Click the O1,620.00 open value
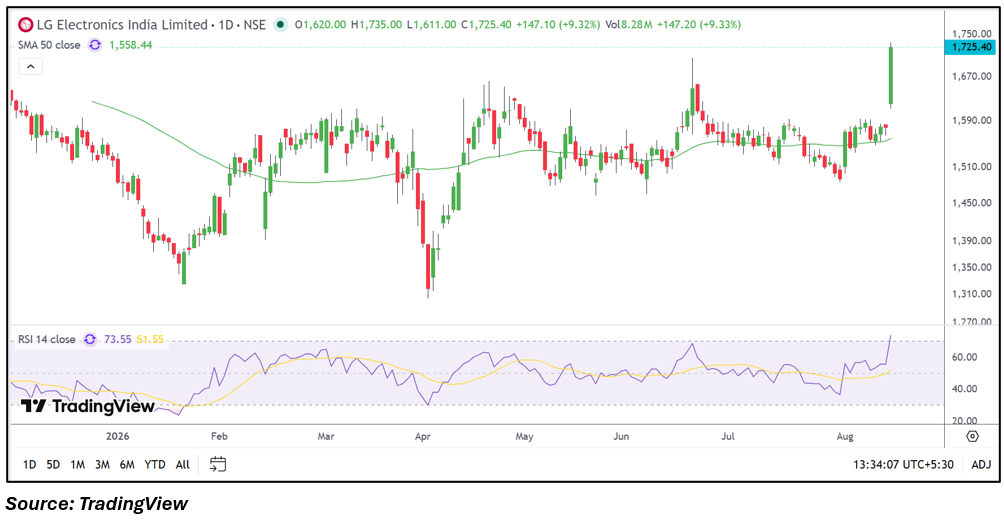Viewport: 1004px width, 522px height. (320, 25)
